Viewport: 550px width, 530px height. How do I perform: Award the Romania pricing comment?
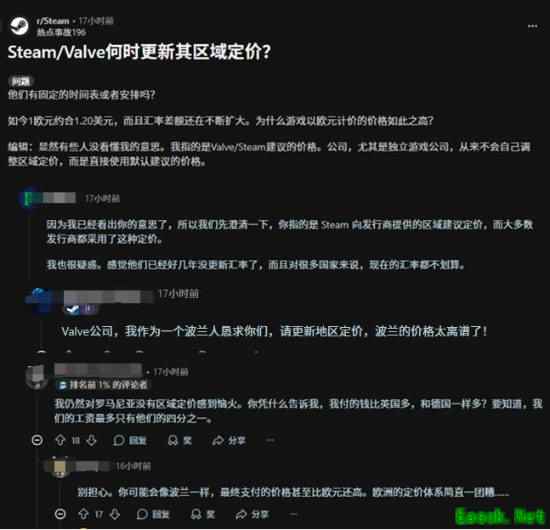click(180, 440)
